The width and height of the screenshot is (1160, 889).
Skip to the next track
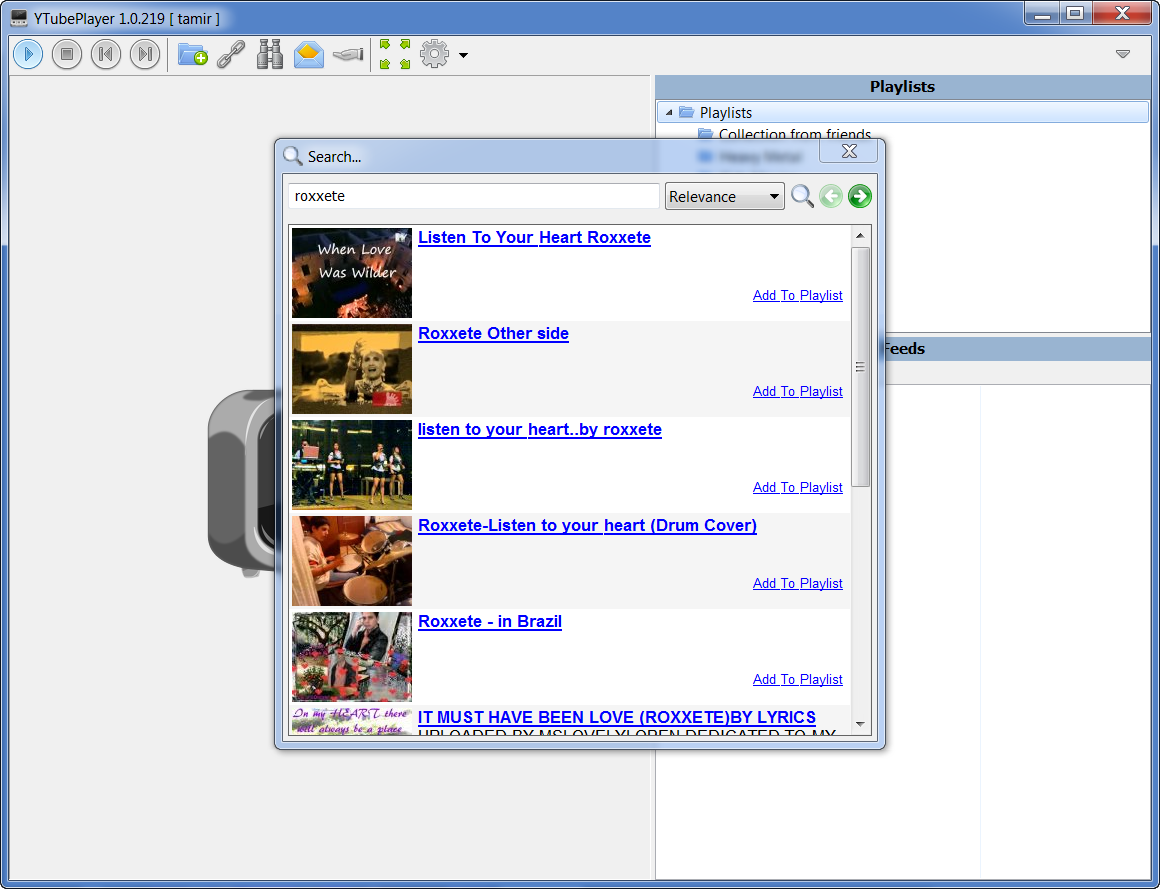click(x=145, y=54)
